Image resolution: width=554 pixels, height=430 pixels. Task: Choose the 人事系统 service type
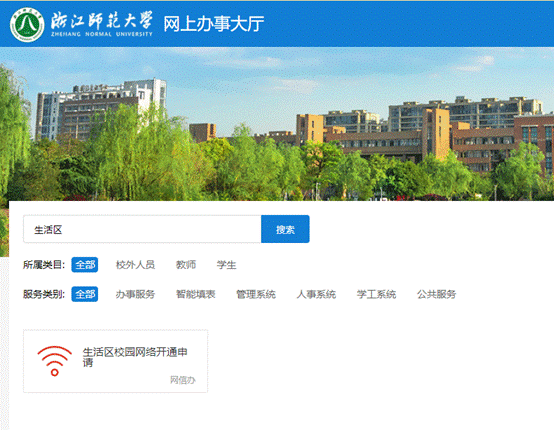[x=316, y=294]
